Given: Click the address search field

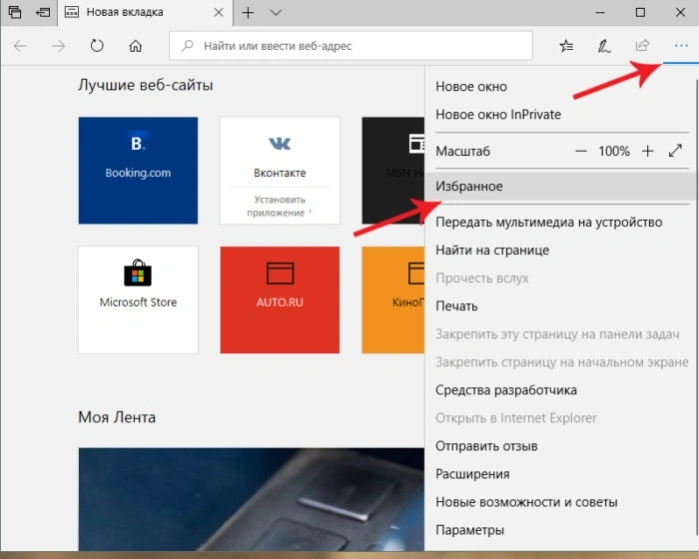Looking at the screenshot, I should pyautogui.click(x=350, y=45).
